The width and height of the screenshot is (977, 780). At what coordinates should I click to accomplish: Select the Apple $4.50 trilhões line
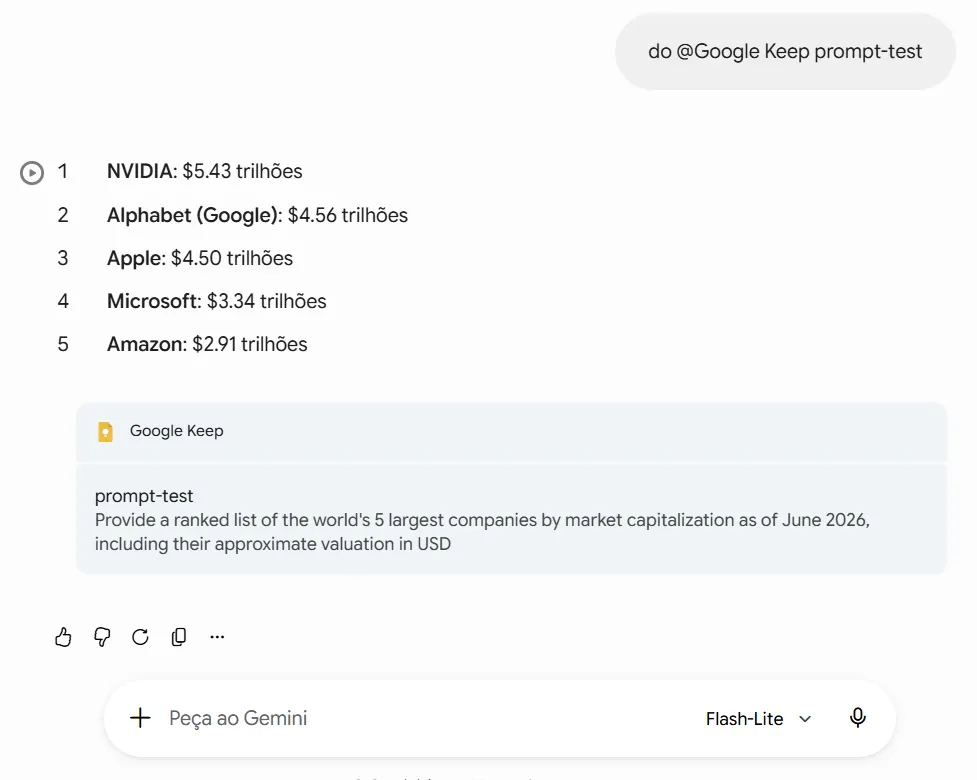[199, 258]
